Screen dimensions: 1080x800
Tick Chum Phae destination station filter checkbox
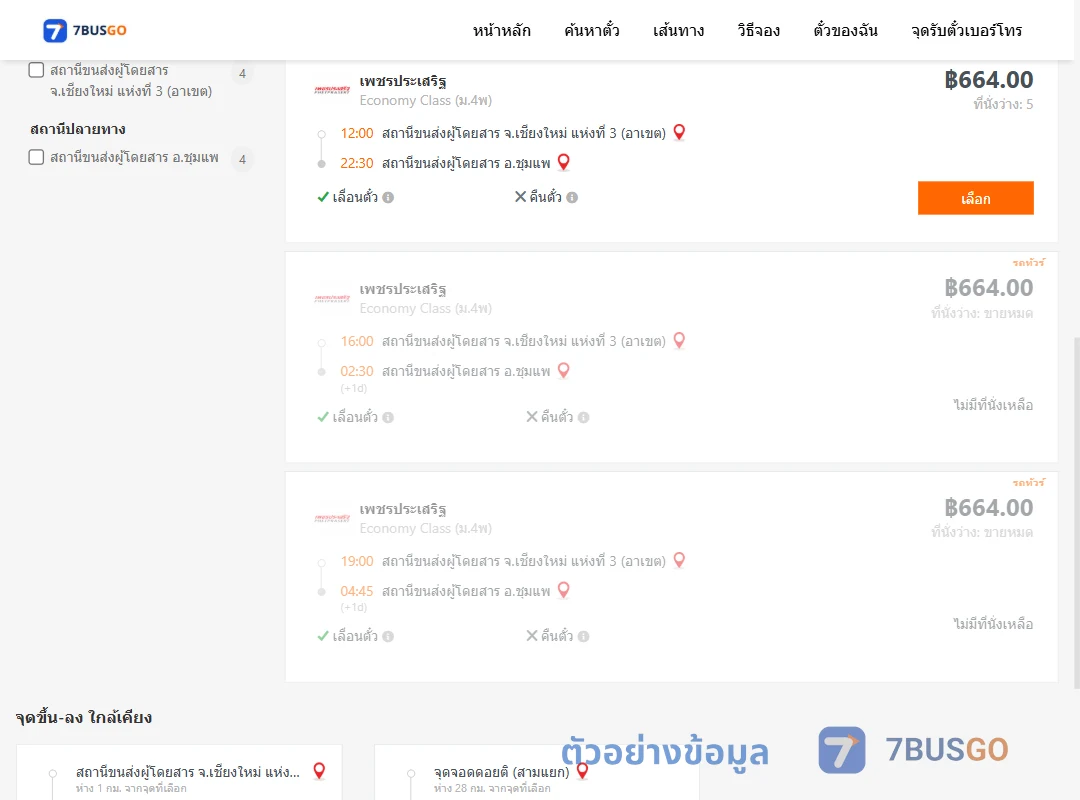click(37, 157)
